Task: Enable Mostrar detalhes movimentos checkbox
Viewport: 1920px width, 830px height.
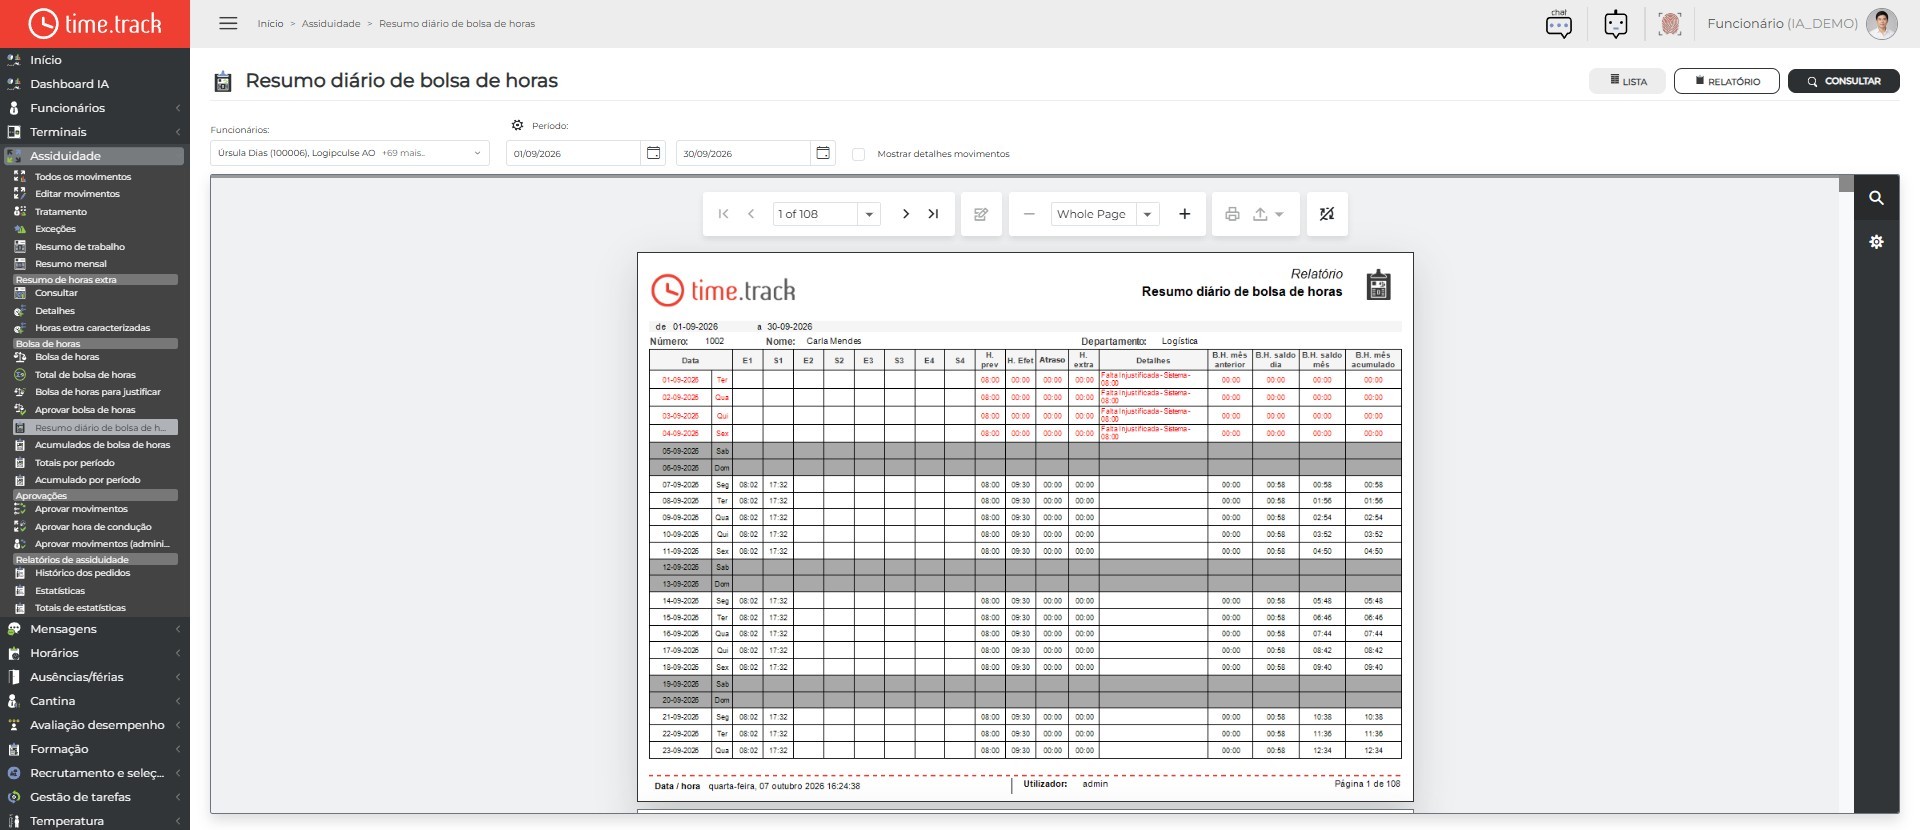Action: coord(858,154)
